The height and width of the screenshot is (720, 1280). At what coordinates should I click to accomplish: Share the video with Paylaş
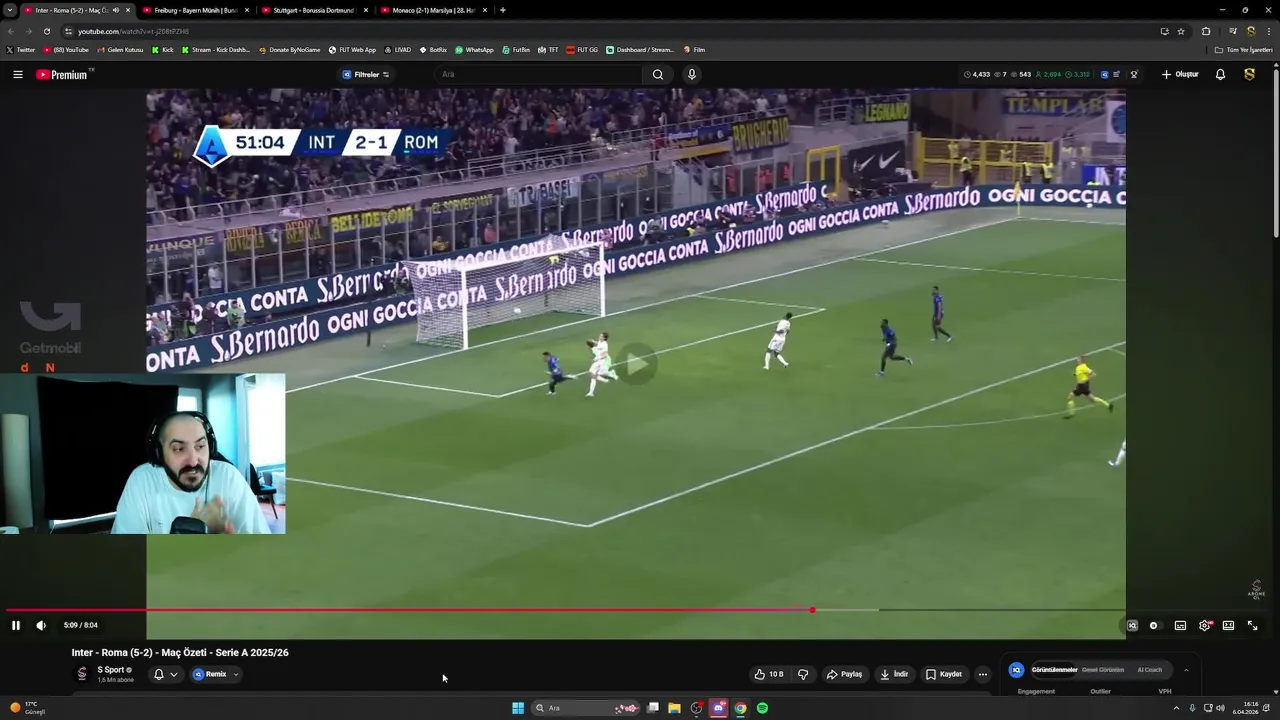(x=844, y=675)
